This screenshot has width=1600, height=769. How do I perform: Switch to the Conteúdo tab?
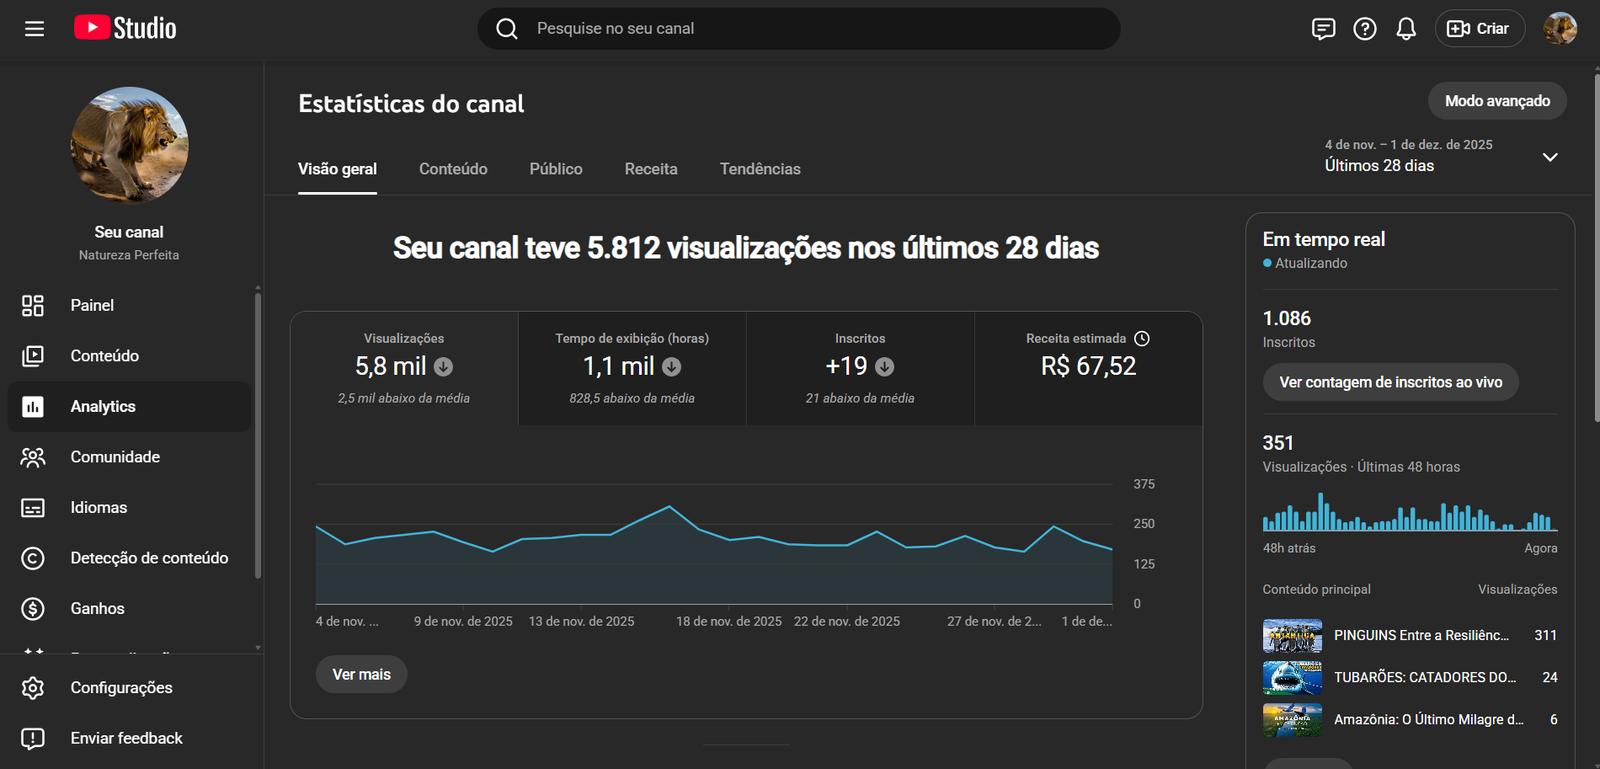(x=453, y=169)
